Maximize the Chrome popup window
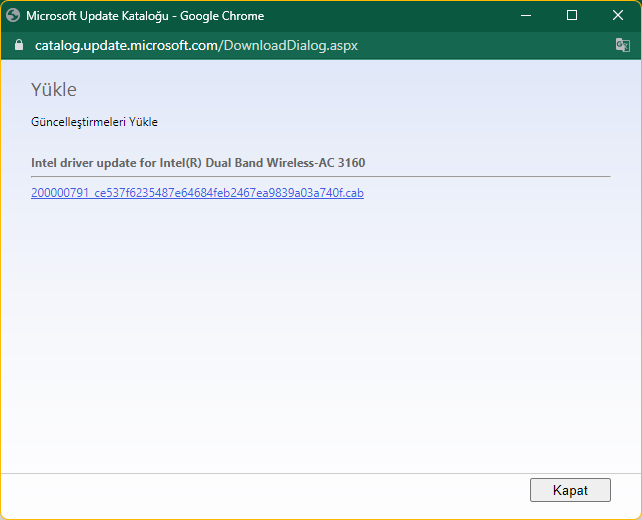This screenshot has width=642, height=520. tap(572, 16)
